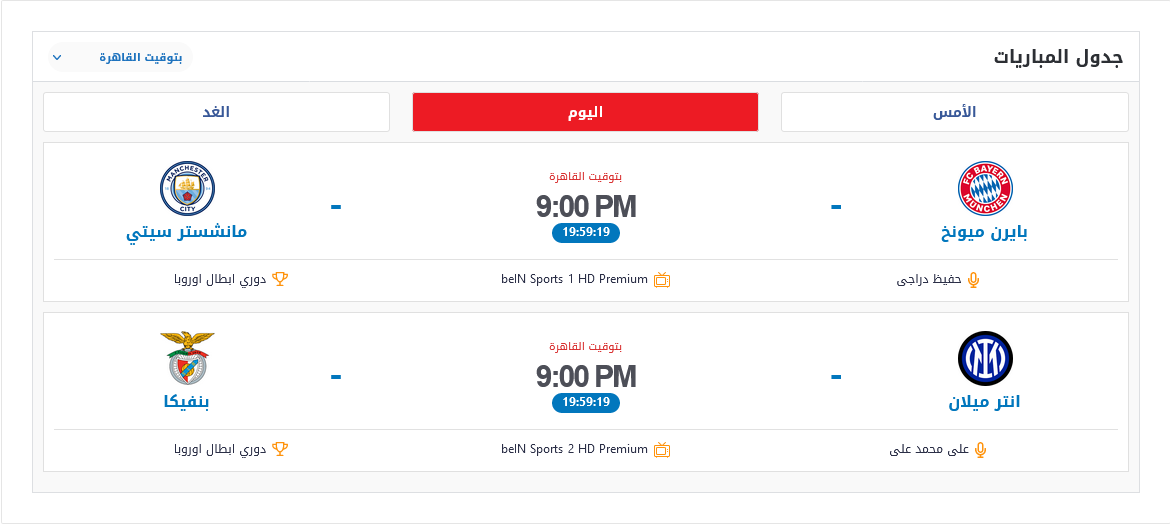Click TV icon next to beIN Sports 1
The image size is (1170, 524).
(662, 280)
